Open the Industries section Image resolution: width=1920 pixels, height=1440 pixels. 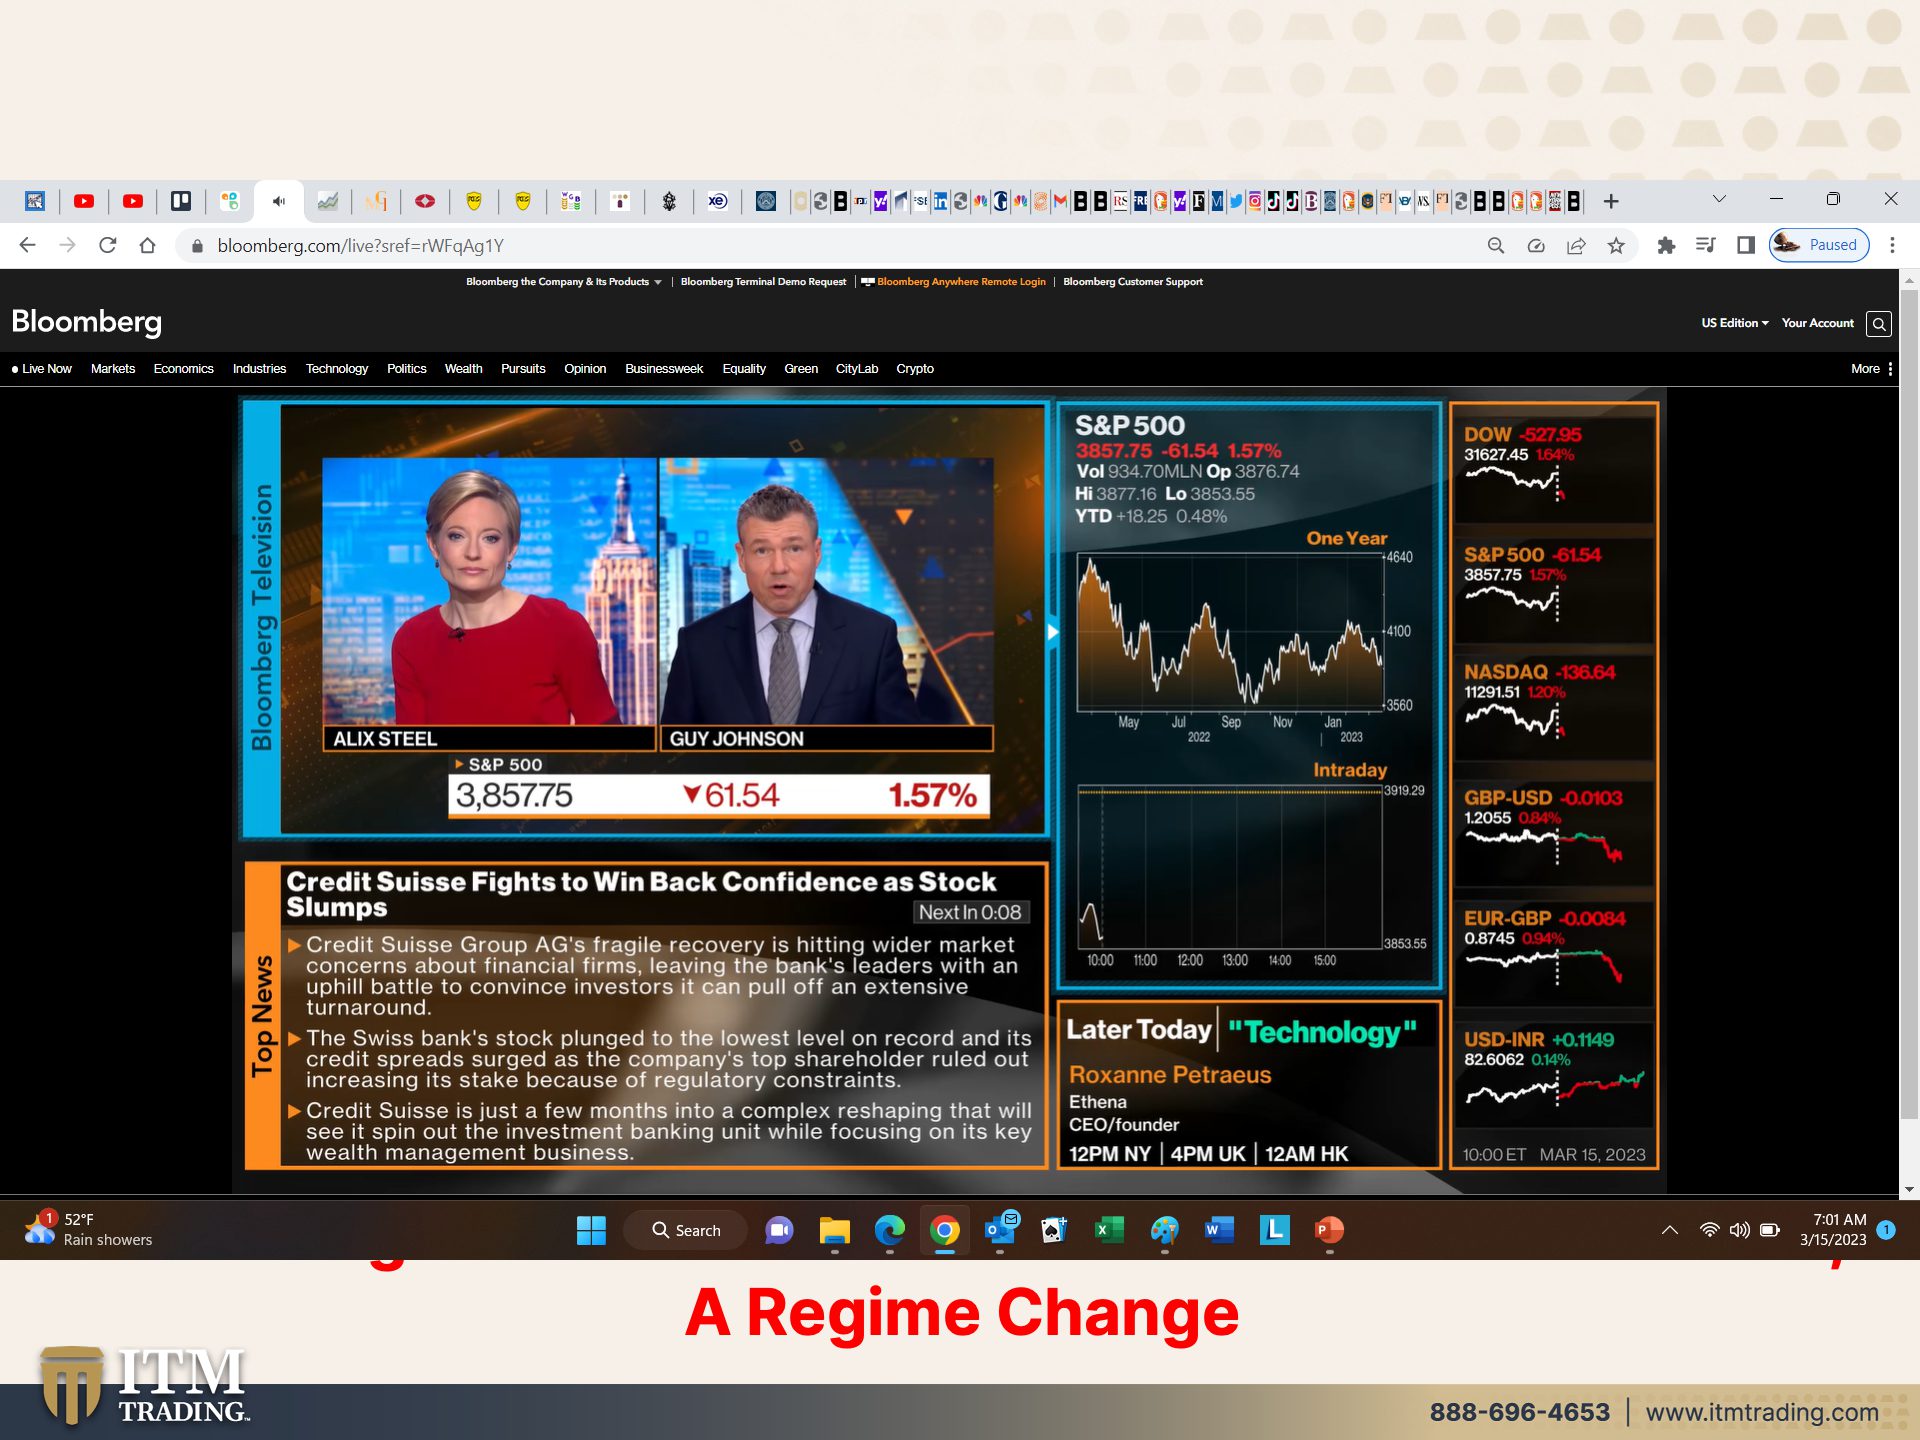[260, 369]
